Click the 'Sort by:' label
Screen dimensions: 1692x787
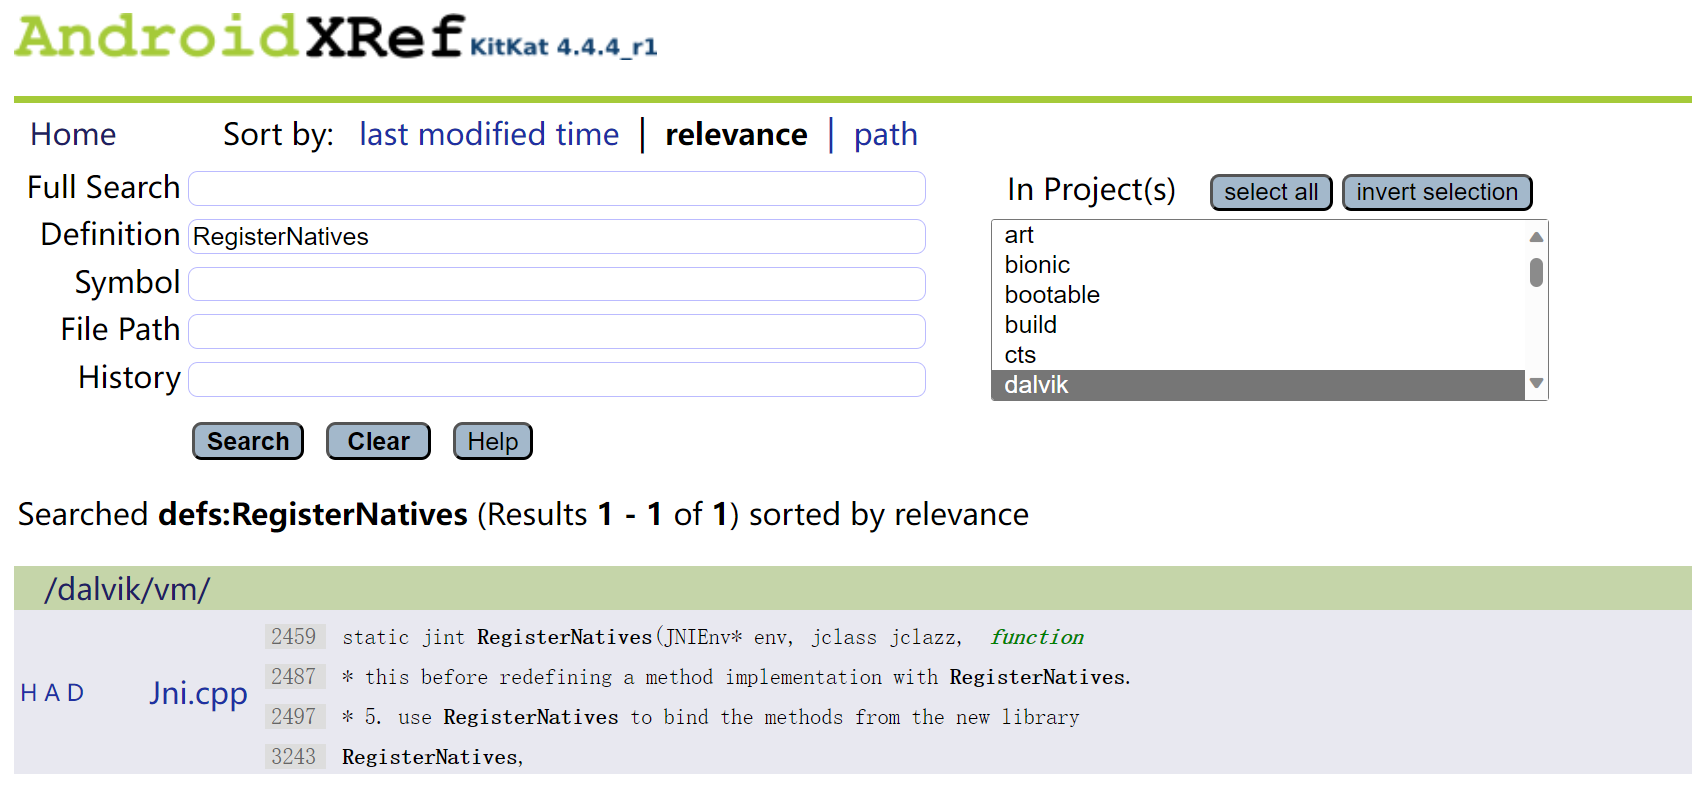[x=278, y=134]
